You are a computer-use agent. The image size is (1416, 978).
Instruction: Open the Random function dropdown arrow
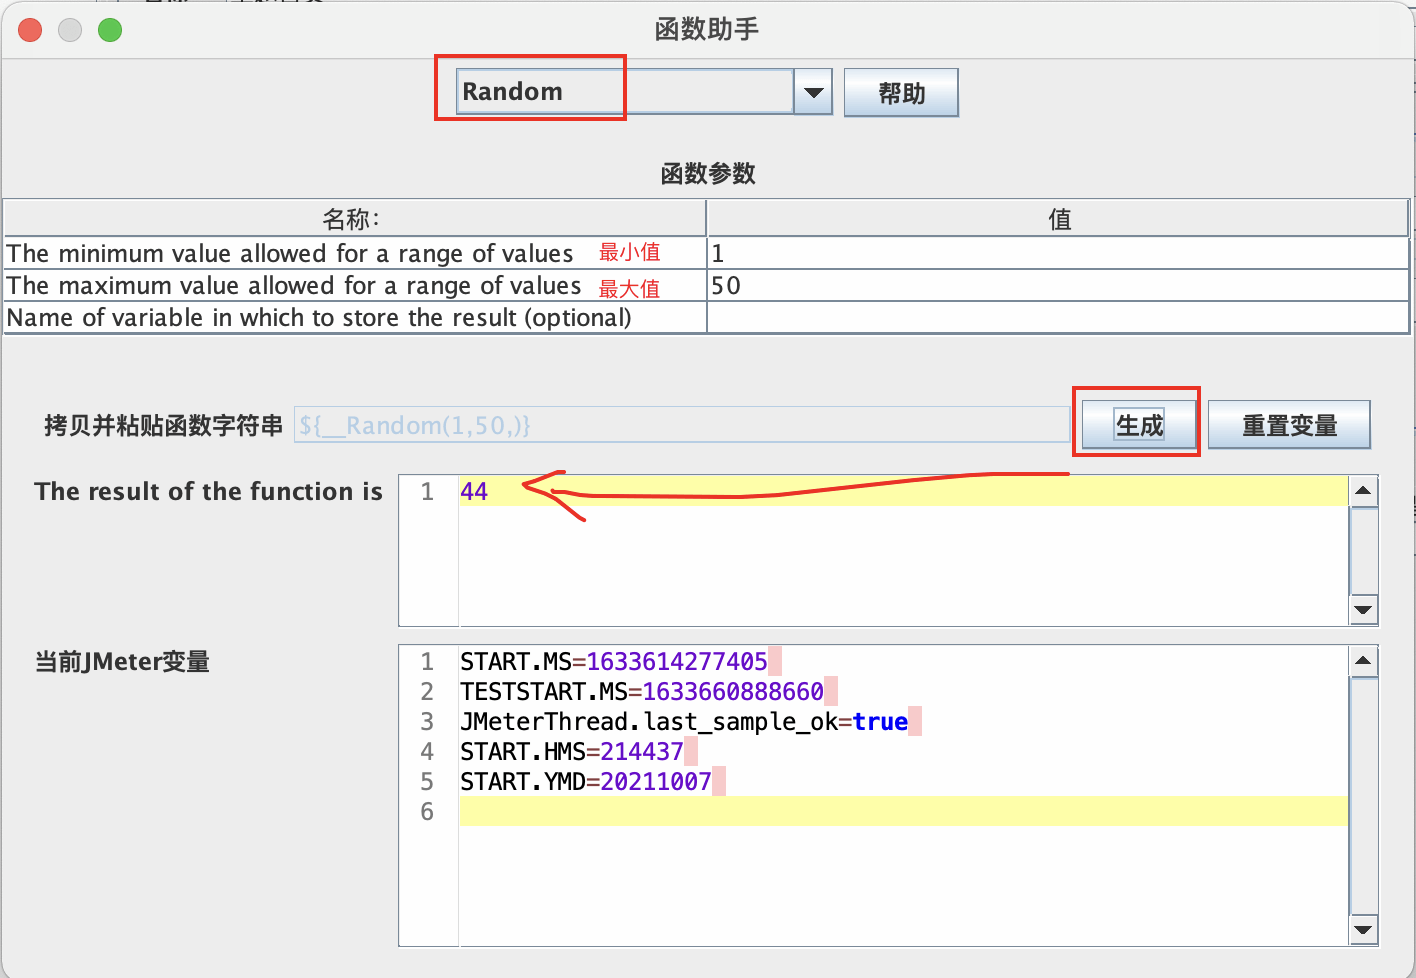coord(813,92)
